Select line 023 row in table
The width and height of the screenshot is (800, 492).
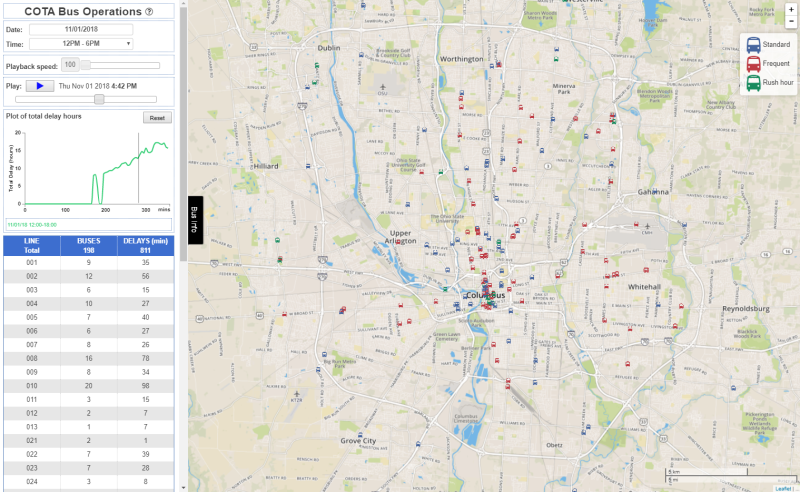(89, 468)
